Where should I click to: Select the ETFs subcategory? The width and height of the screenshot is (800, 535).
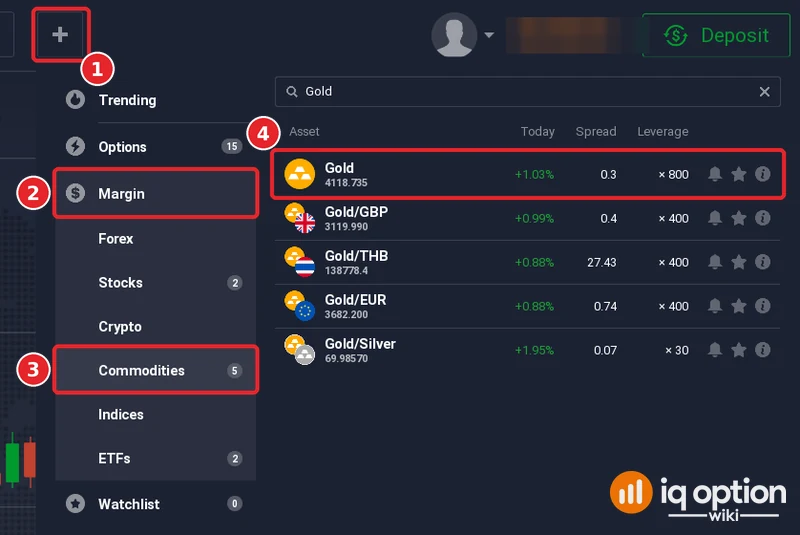[x=156, y=458]
